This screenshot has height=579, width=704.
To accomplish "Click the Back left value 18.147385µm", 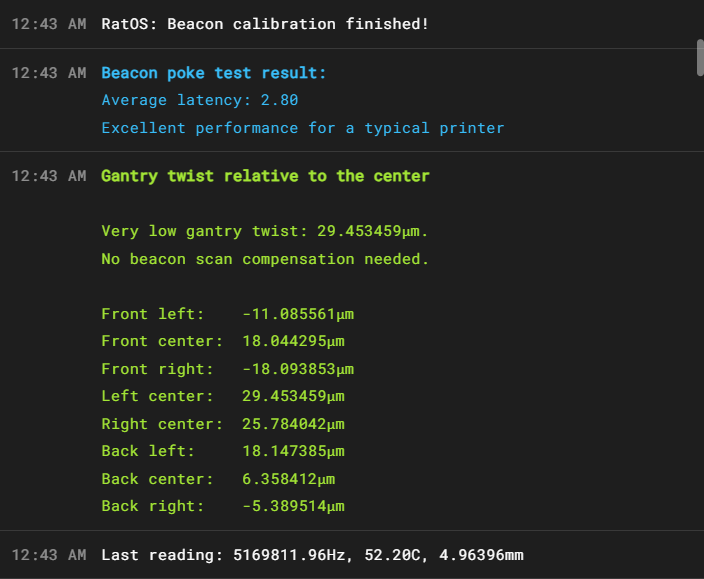I will pyautogui.click(x=294, y=451).
